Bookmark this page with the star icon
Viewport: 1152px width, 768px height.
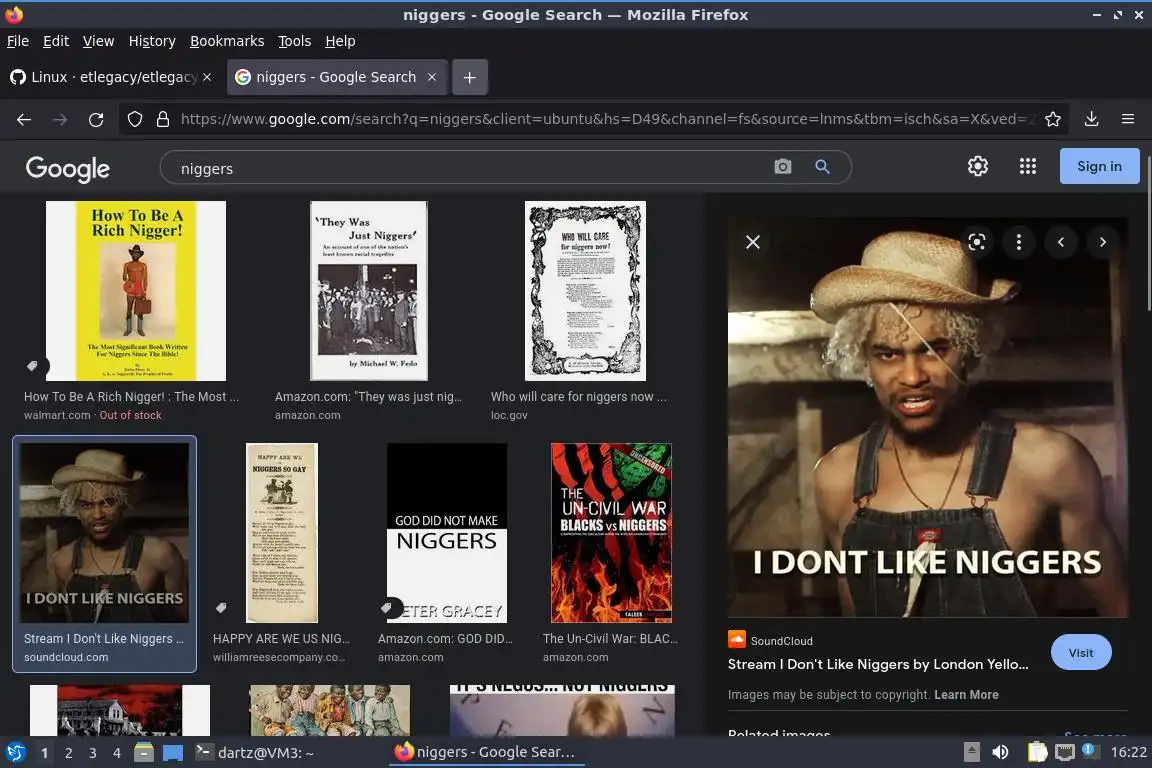[x=1053, y=119]
